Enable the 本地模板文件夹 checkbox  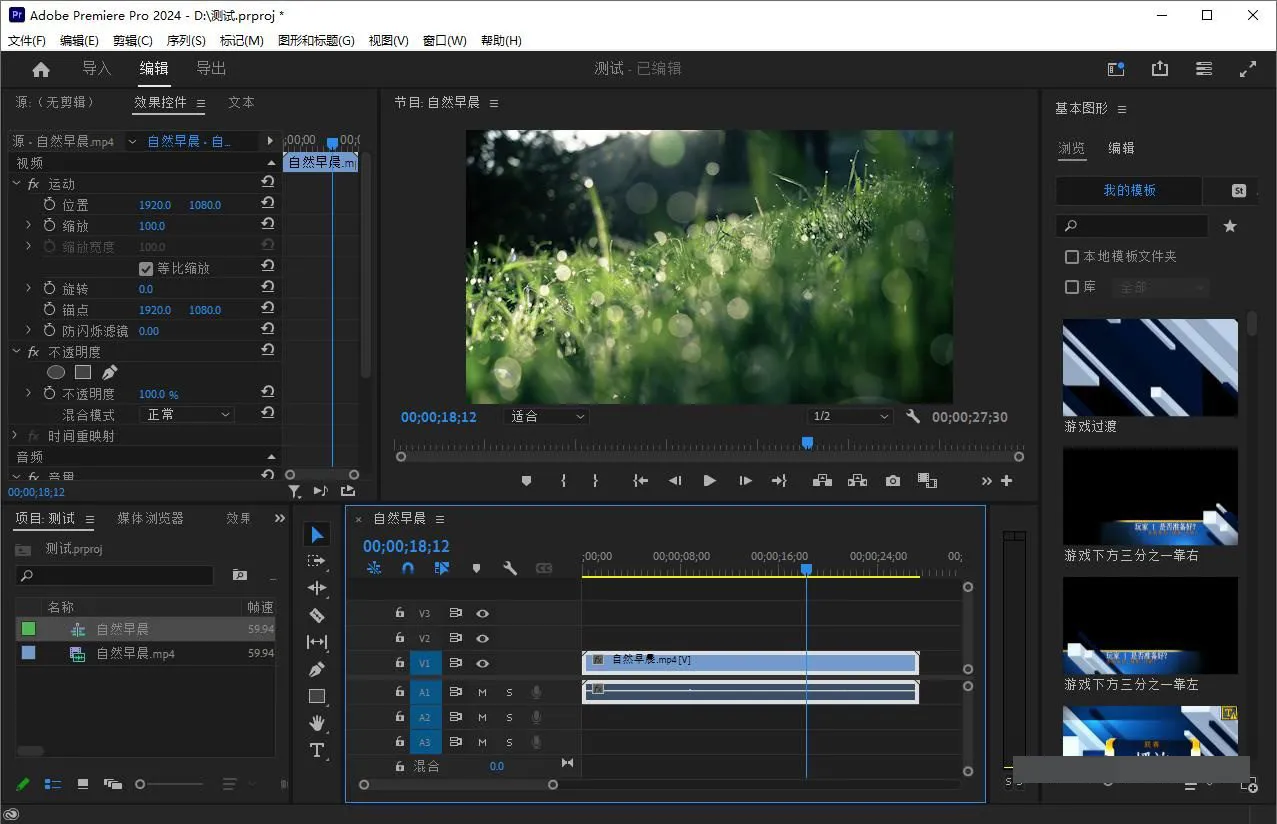pos(1072,257)
